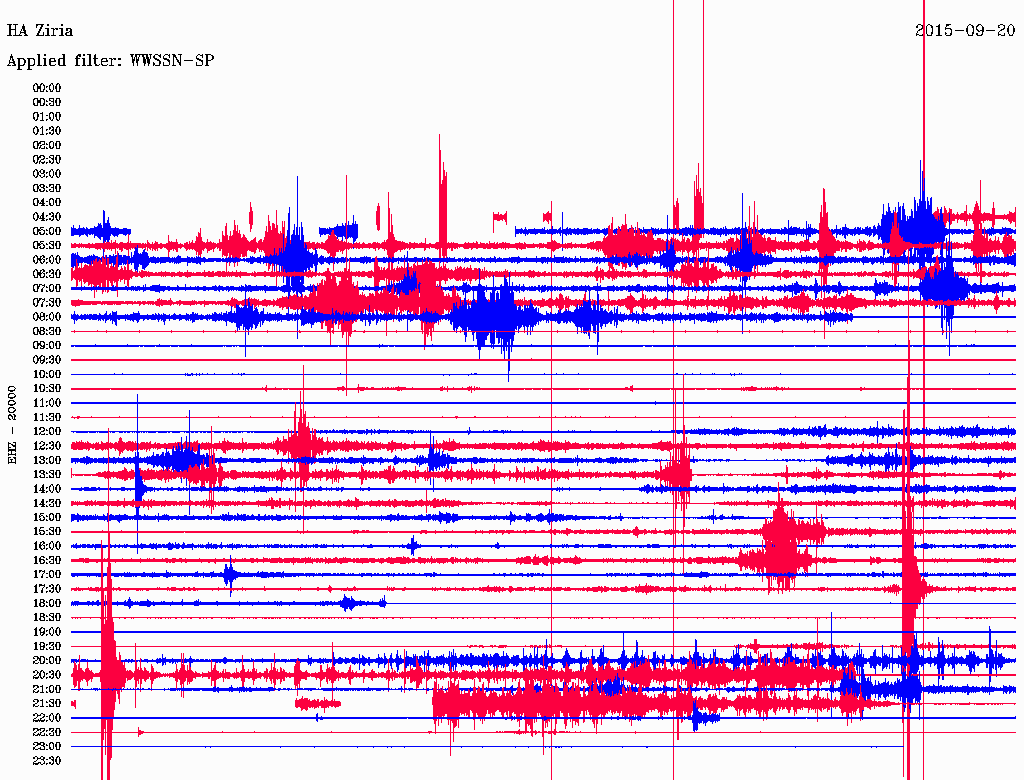Screen dimensions: 1024x780
Task: Click the 21:00 time label
Action: [x=47, y=689]
